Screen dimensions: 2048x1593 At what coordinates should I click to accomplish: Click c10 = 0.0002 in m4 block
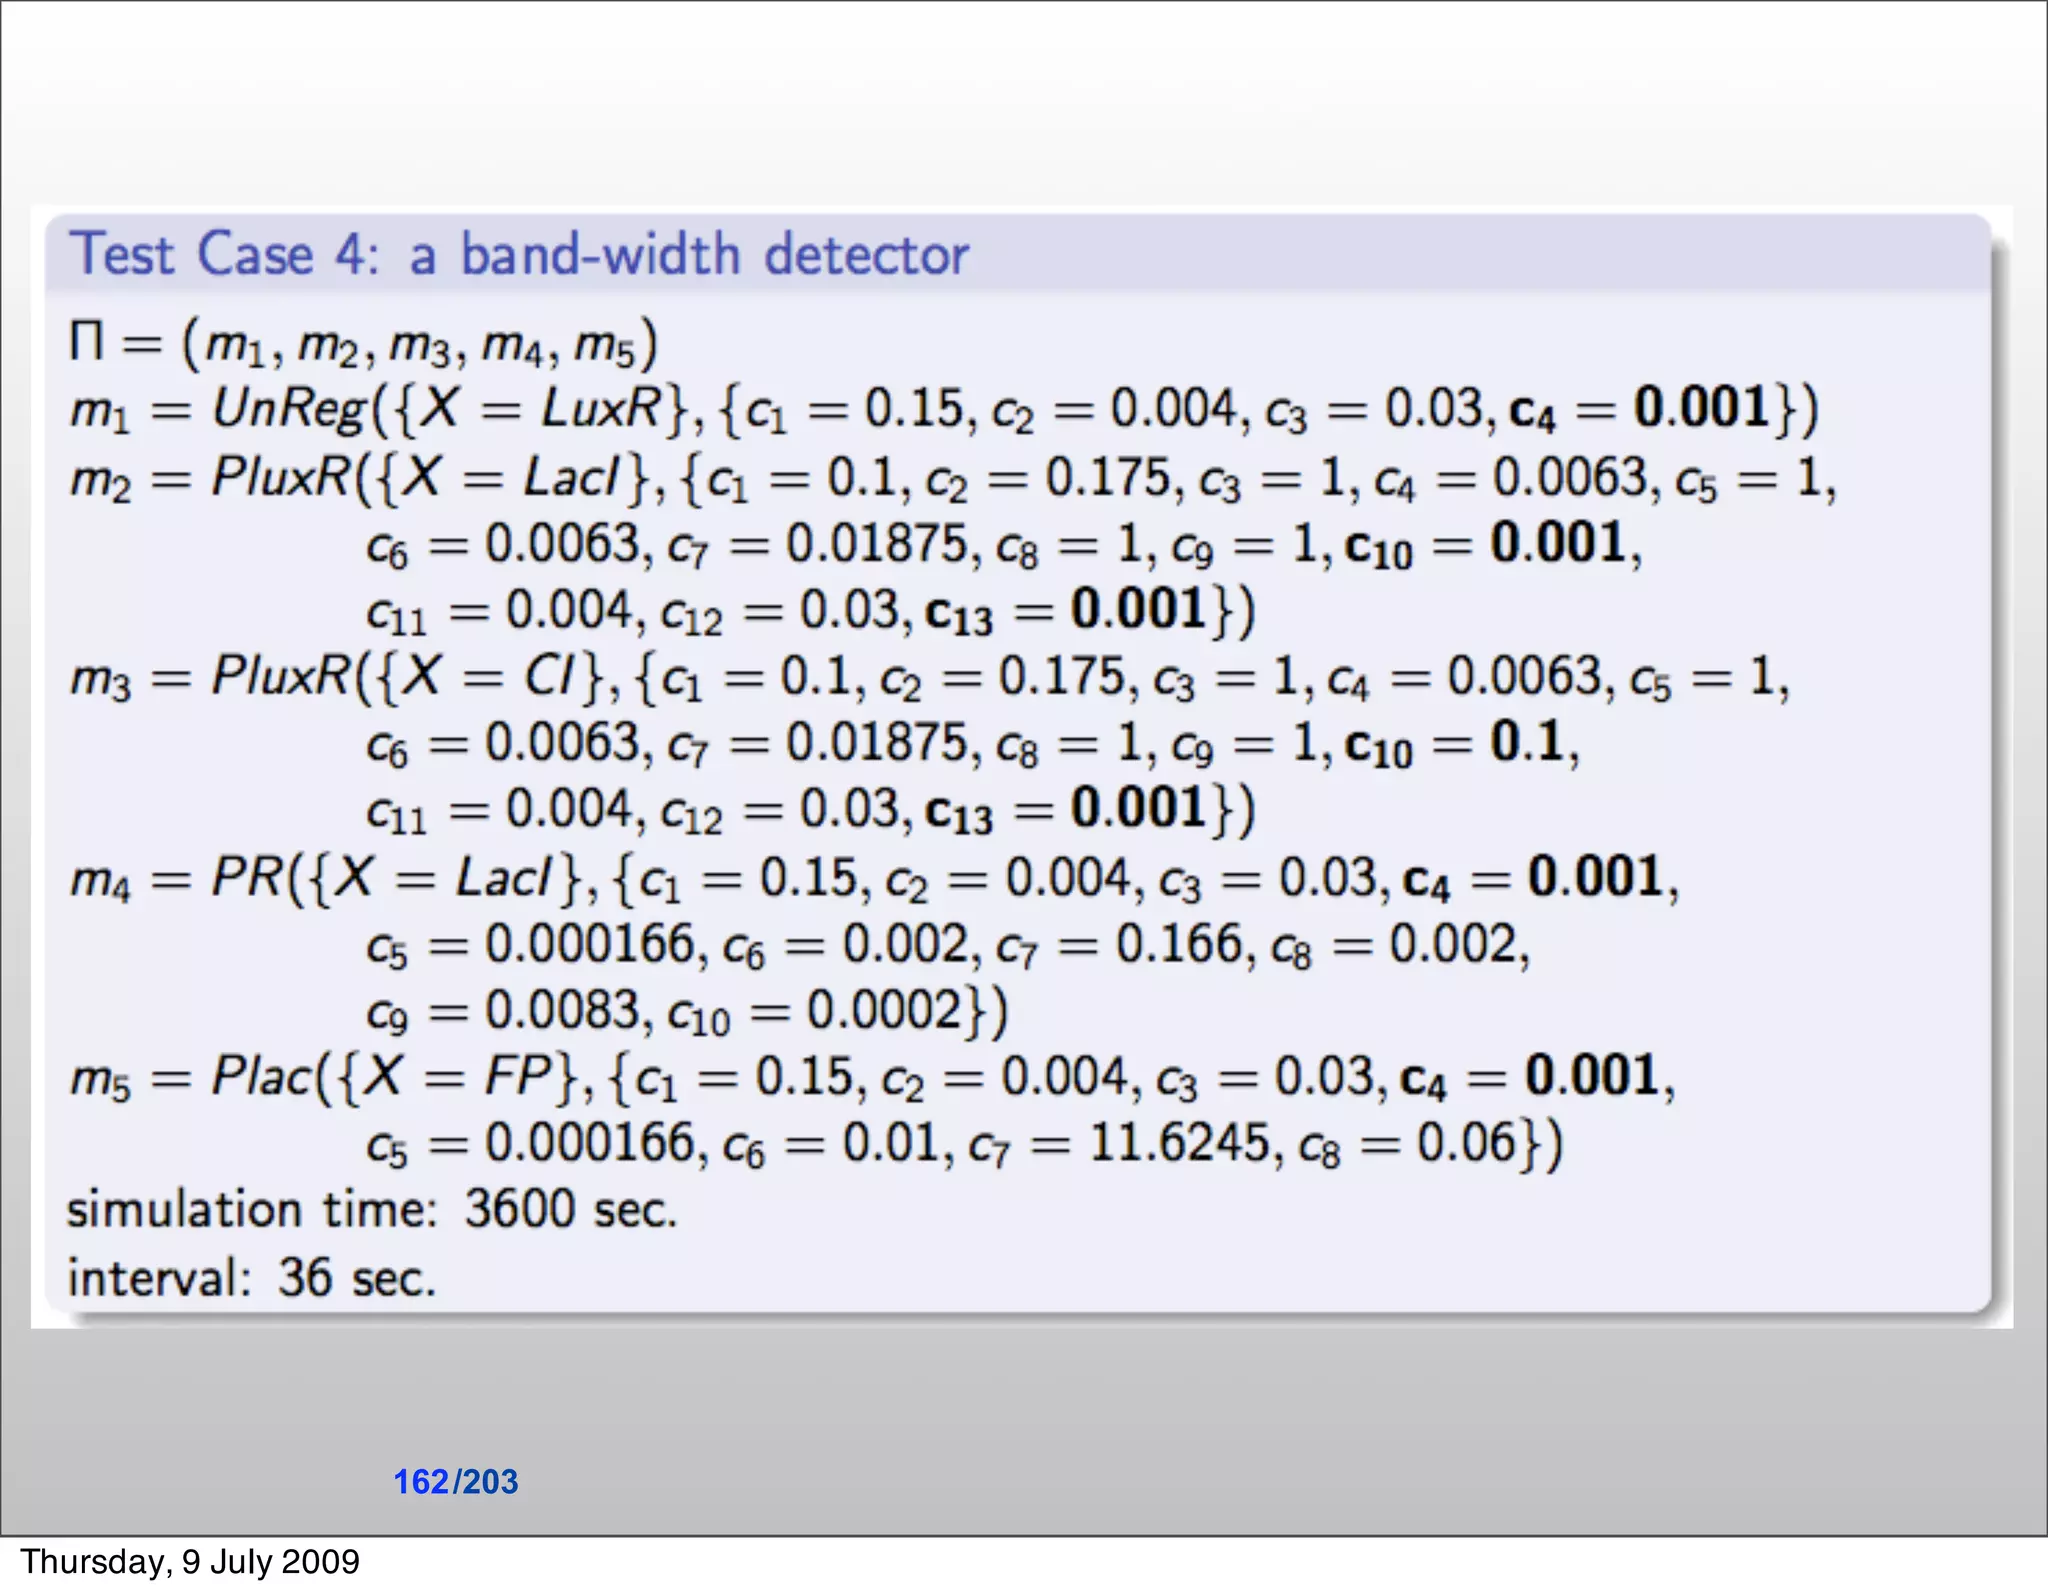(x=815, y=1011)
